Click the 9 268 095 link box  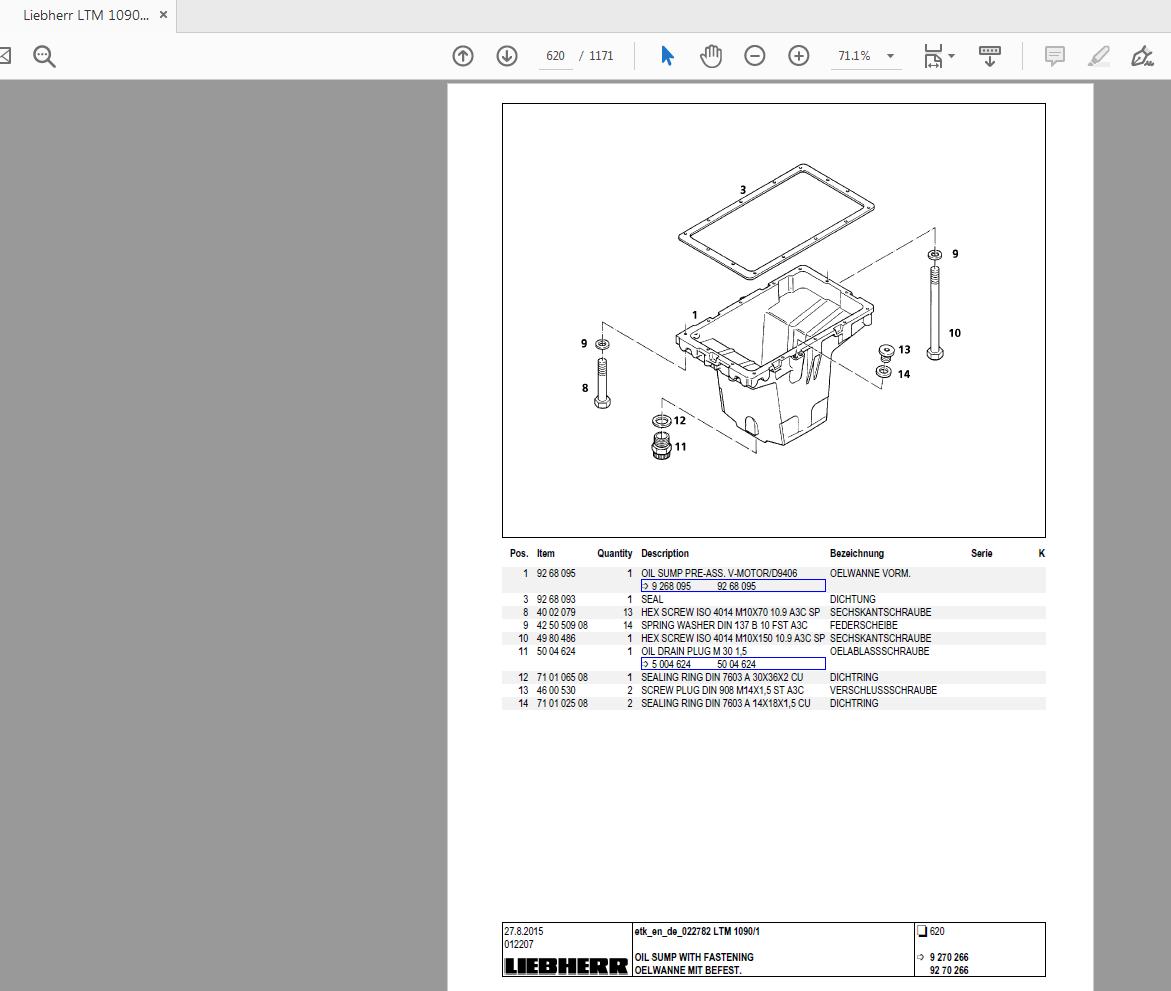point(733,586)
